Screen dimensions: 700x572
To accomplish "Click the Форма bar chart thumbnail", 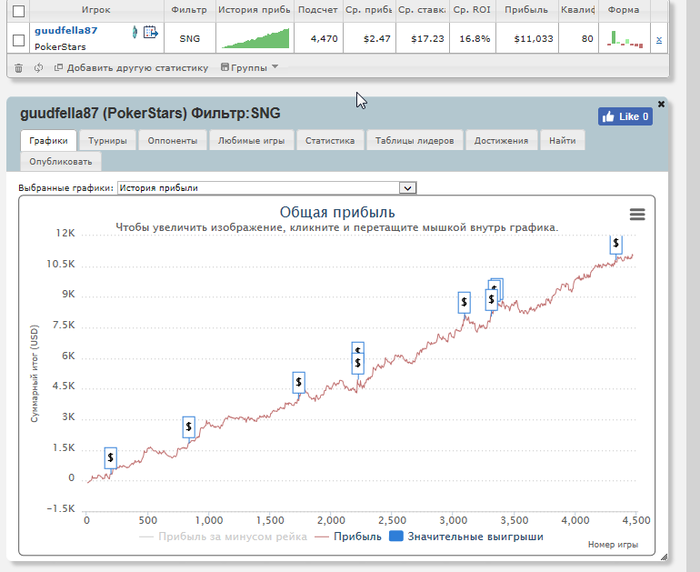I will [625, 39].
